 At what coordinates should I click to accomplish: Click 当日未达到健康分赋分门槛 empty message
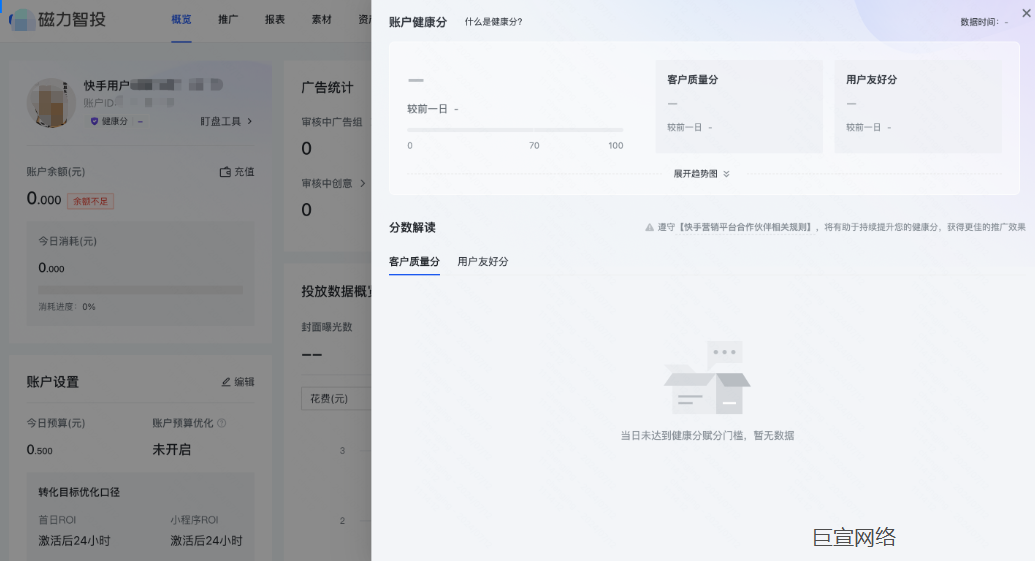(x=707, y=436)
